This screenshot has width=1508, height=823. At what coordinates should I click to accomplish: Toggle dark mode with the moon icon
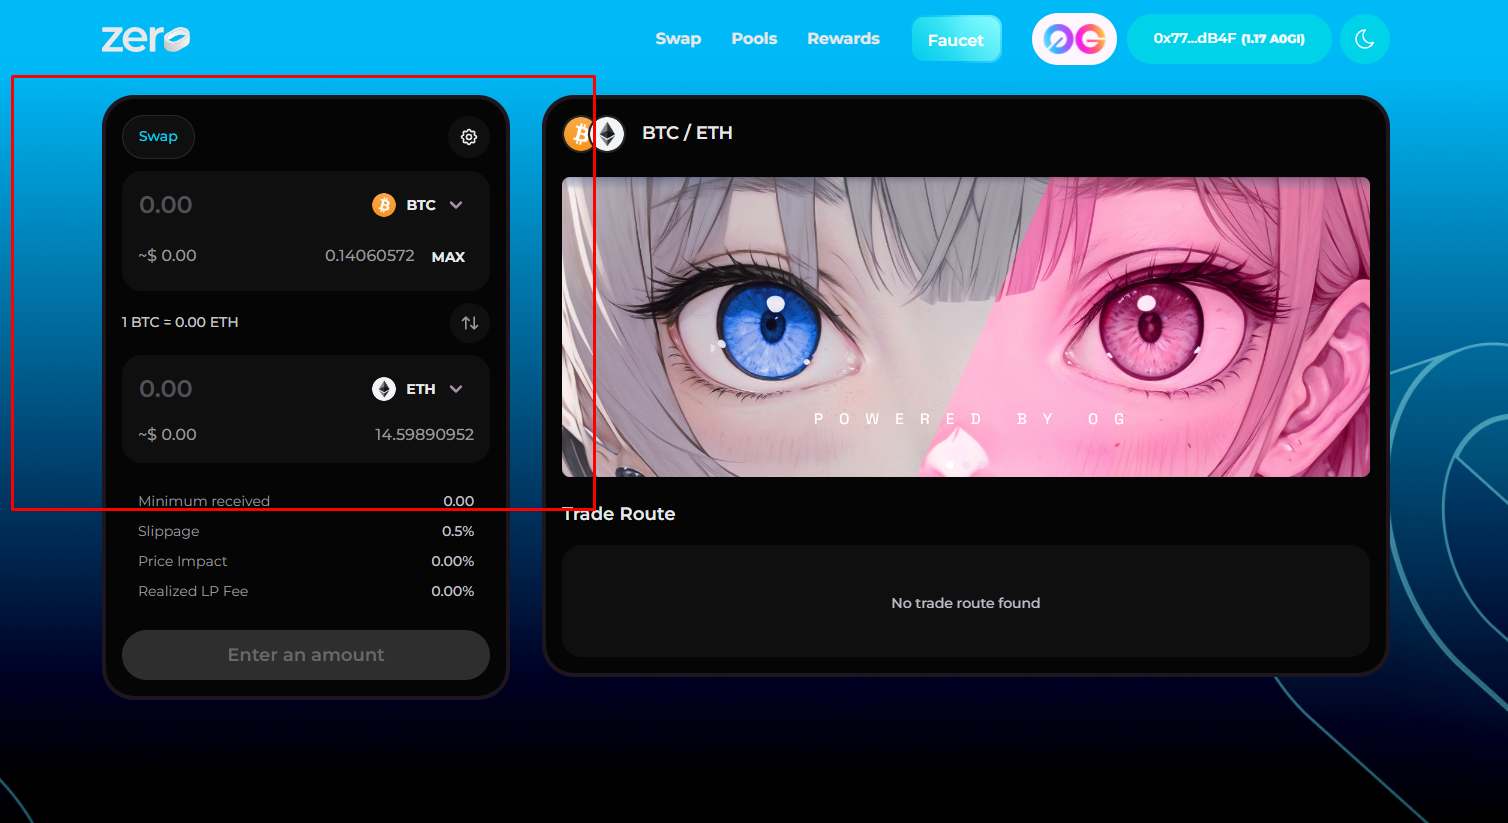[x=1364, y=39]
